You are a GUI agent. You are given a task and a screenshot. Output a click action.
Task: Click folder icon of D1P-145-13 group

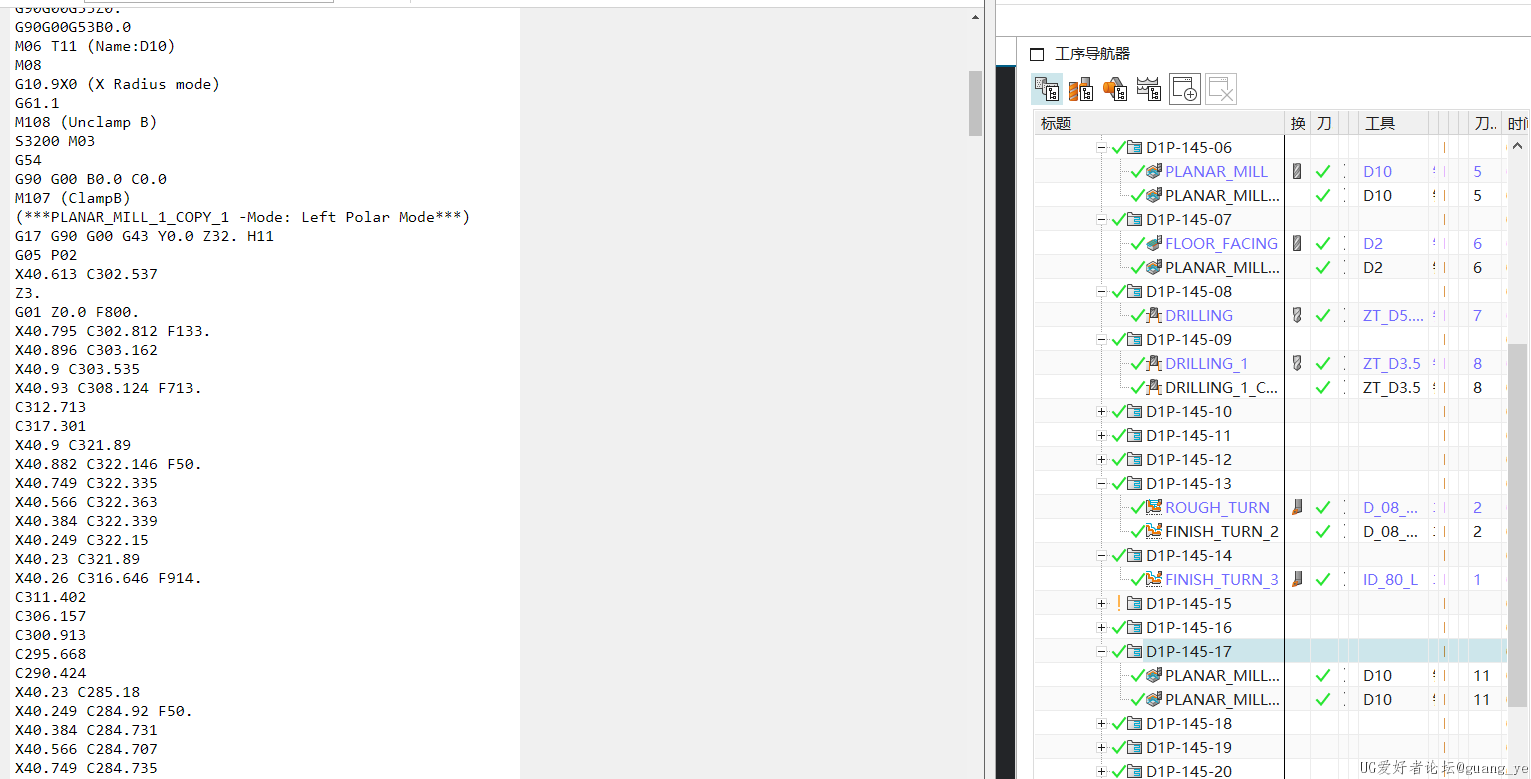pyautogui.click(x=1134, y=483)
